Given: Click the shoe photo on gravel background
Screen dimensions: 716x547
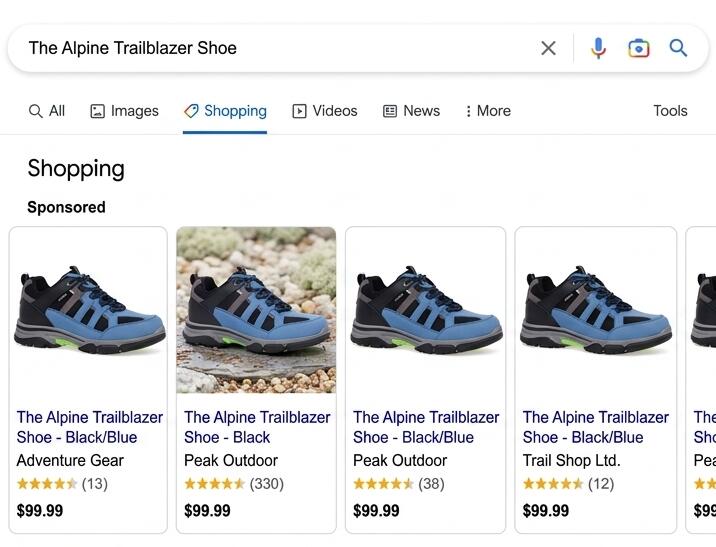Looking at the screenshot, I should coord(256,310).
